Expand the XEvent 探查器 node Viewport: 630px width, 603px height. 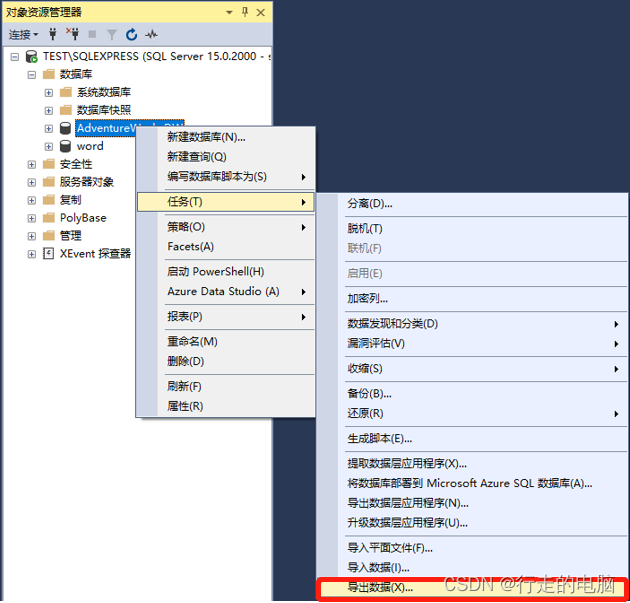tap(32, 254)
